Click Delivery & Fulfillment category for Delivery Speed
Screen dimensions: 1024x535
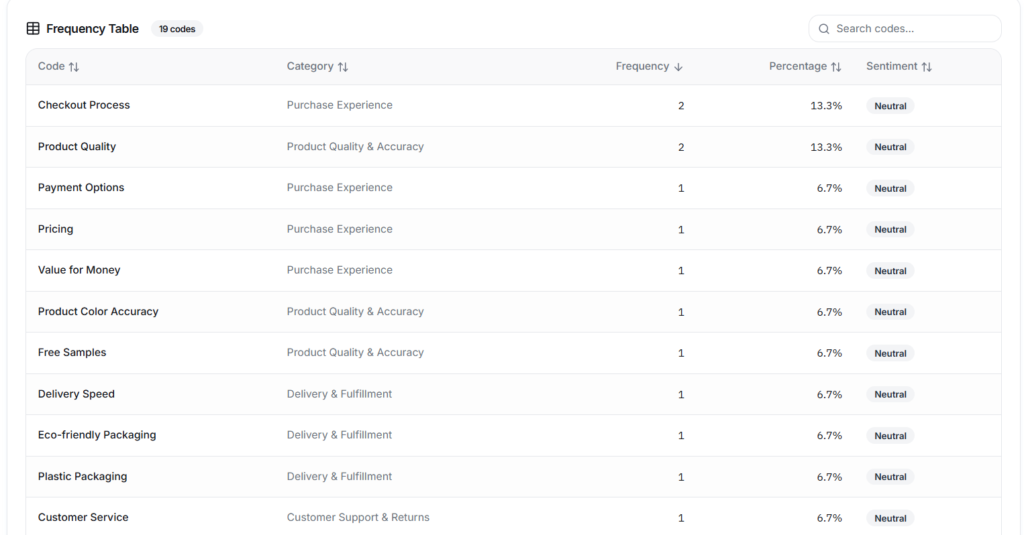339,394
